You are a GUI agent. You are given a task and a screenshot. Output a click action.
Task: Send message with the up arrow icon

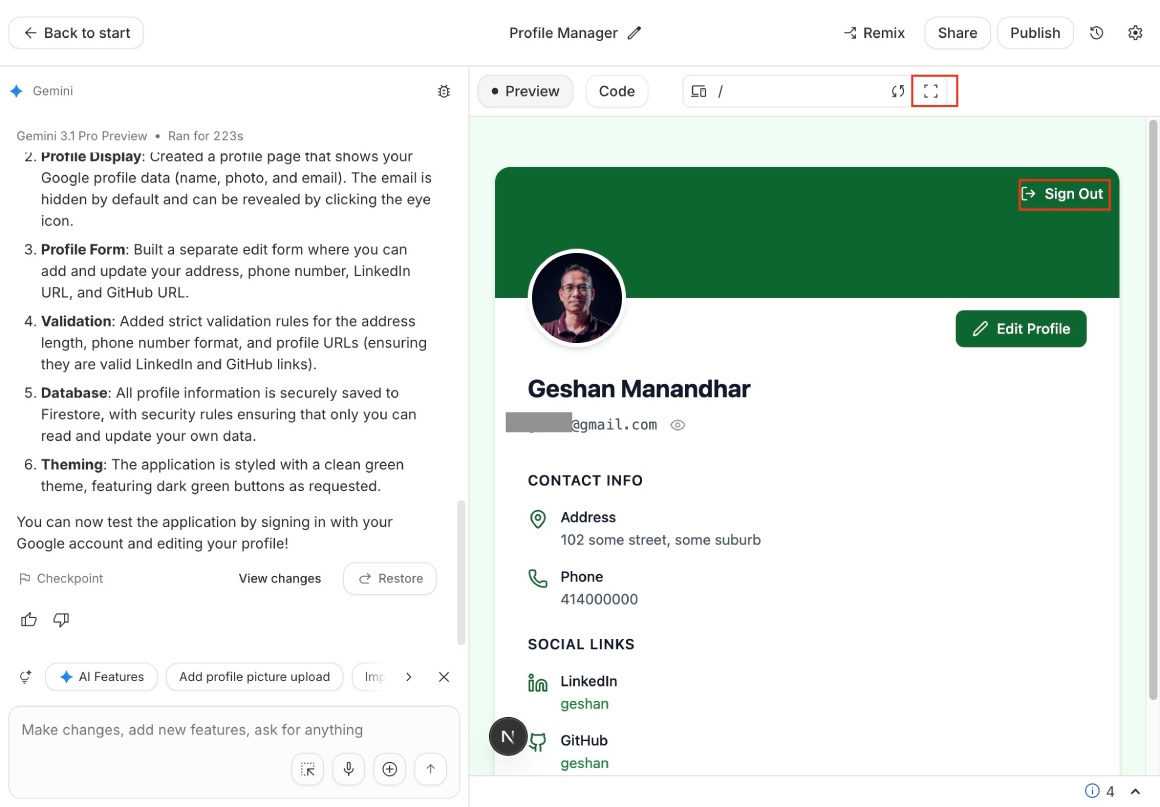pyautogui.click(x=430, y=769)
